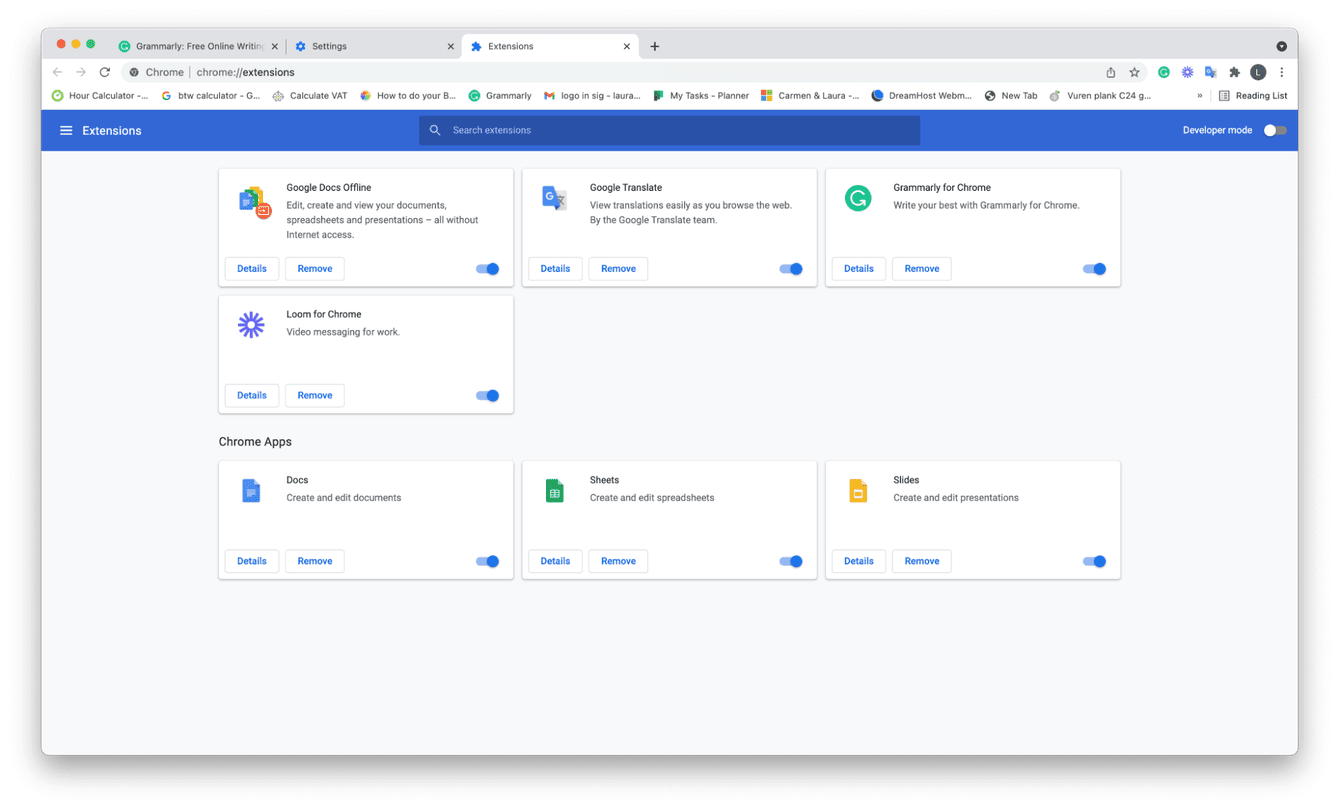The width and height of the screenshot is (1340, 810).
Task: Remove the Grammarly for Chrome extension
Action: point(921,268)
